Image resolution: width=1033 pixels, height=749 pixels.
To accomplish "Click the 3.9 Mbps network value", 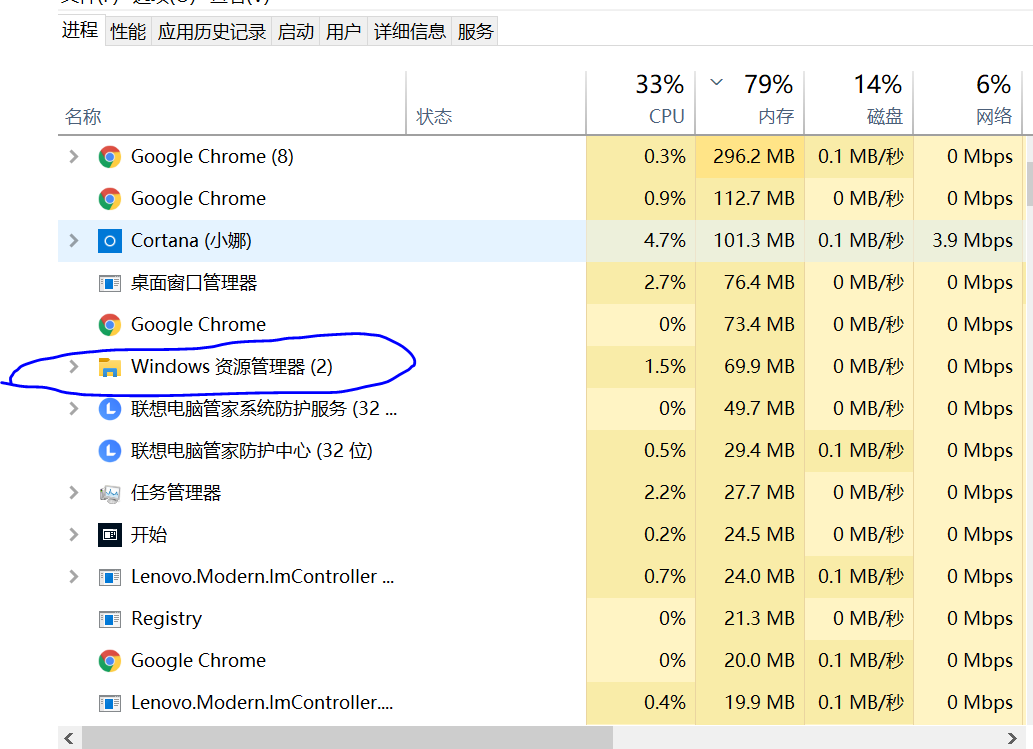I will point(972,241).
